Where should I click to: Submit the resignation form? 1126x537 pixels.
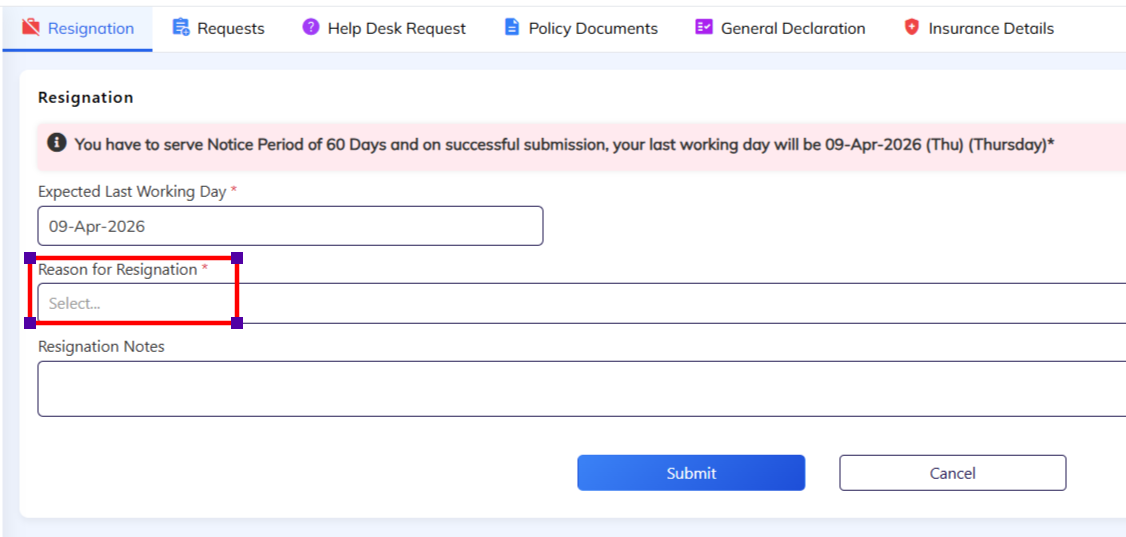click(x=691, y=473)
